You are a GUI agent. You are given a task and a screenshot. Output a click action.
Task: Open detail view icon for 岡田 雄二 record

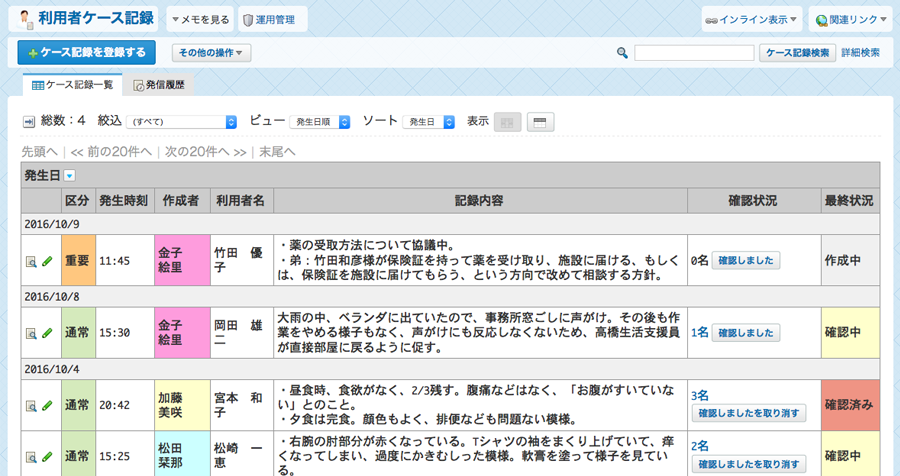(x=31, y=334)
